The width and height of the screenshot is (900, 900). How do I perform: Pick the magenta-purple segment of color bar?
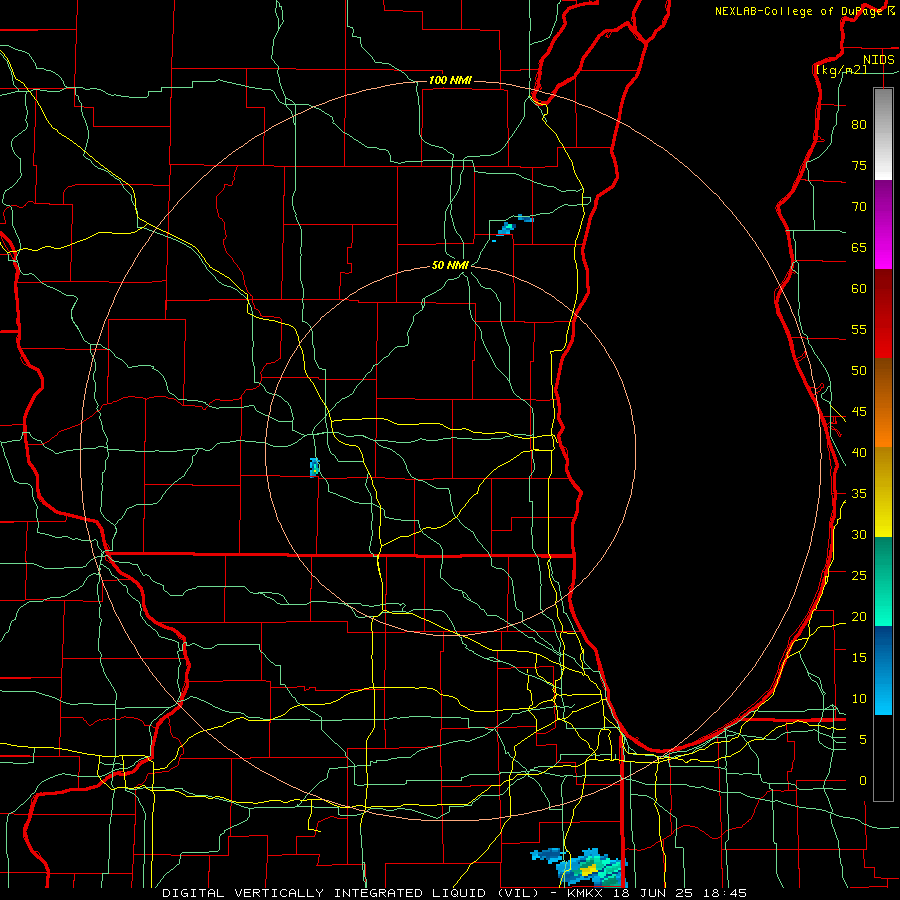[883, 224]
